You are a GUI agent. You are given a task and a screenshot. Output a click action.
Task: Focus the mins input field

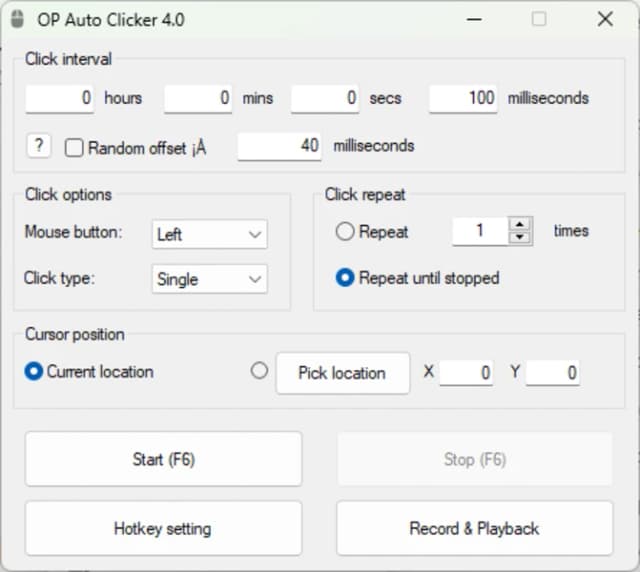tap(198, 98)
